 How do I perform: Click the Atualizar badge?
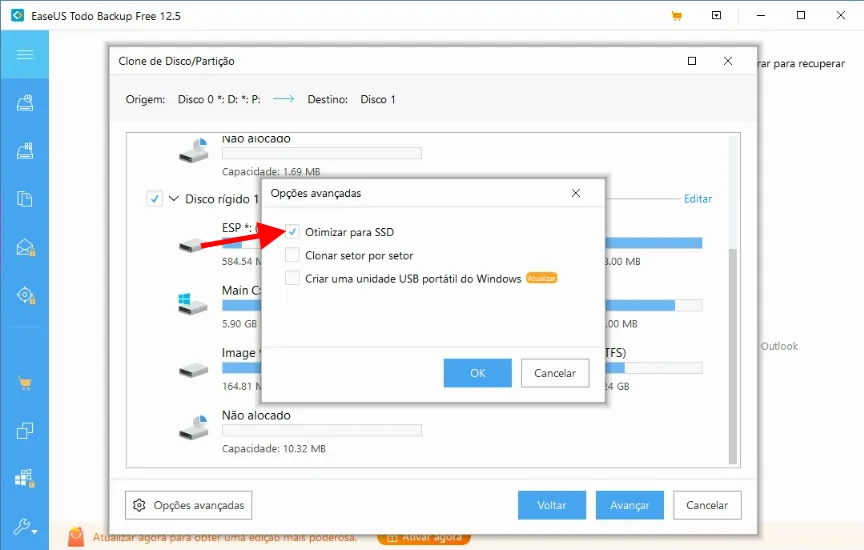click(x=542, y=278)
